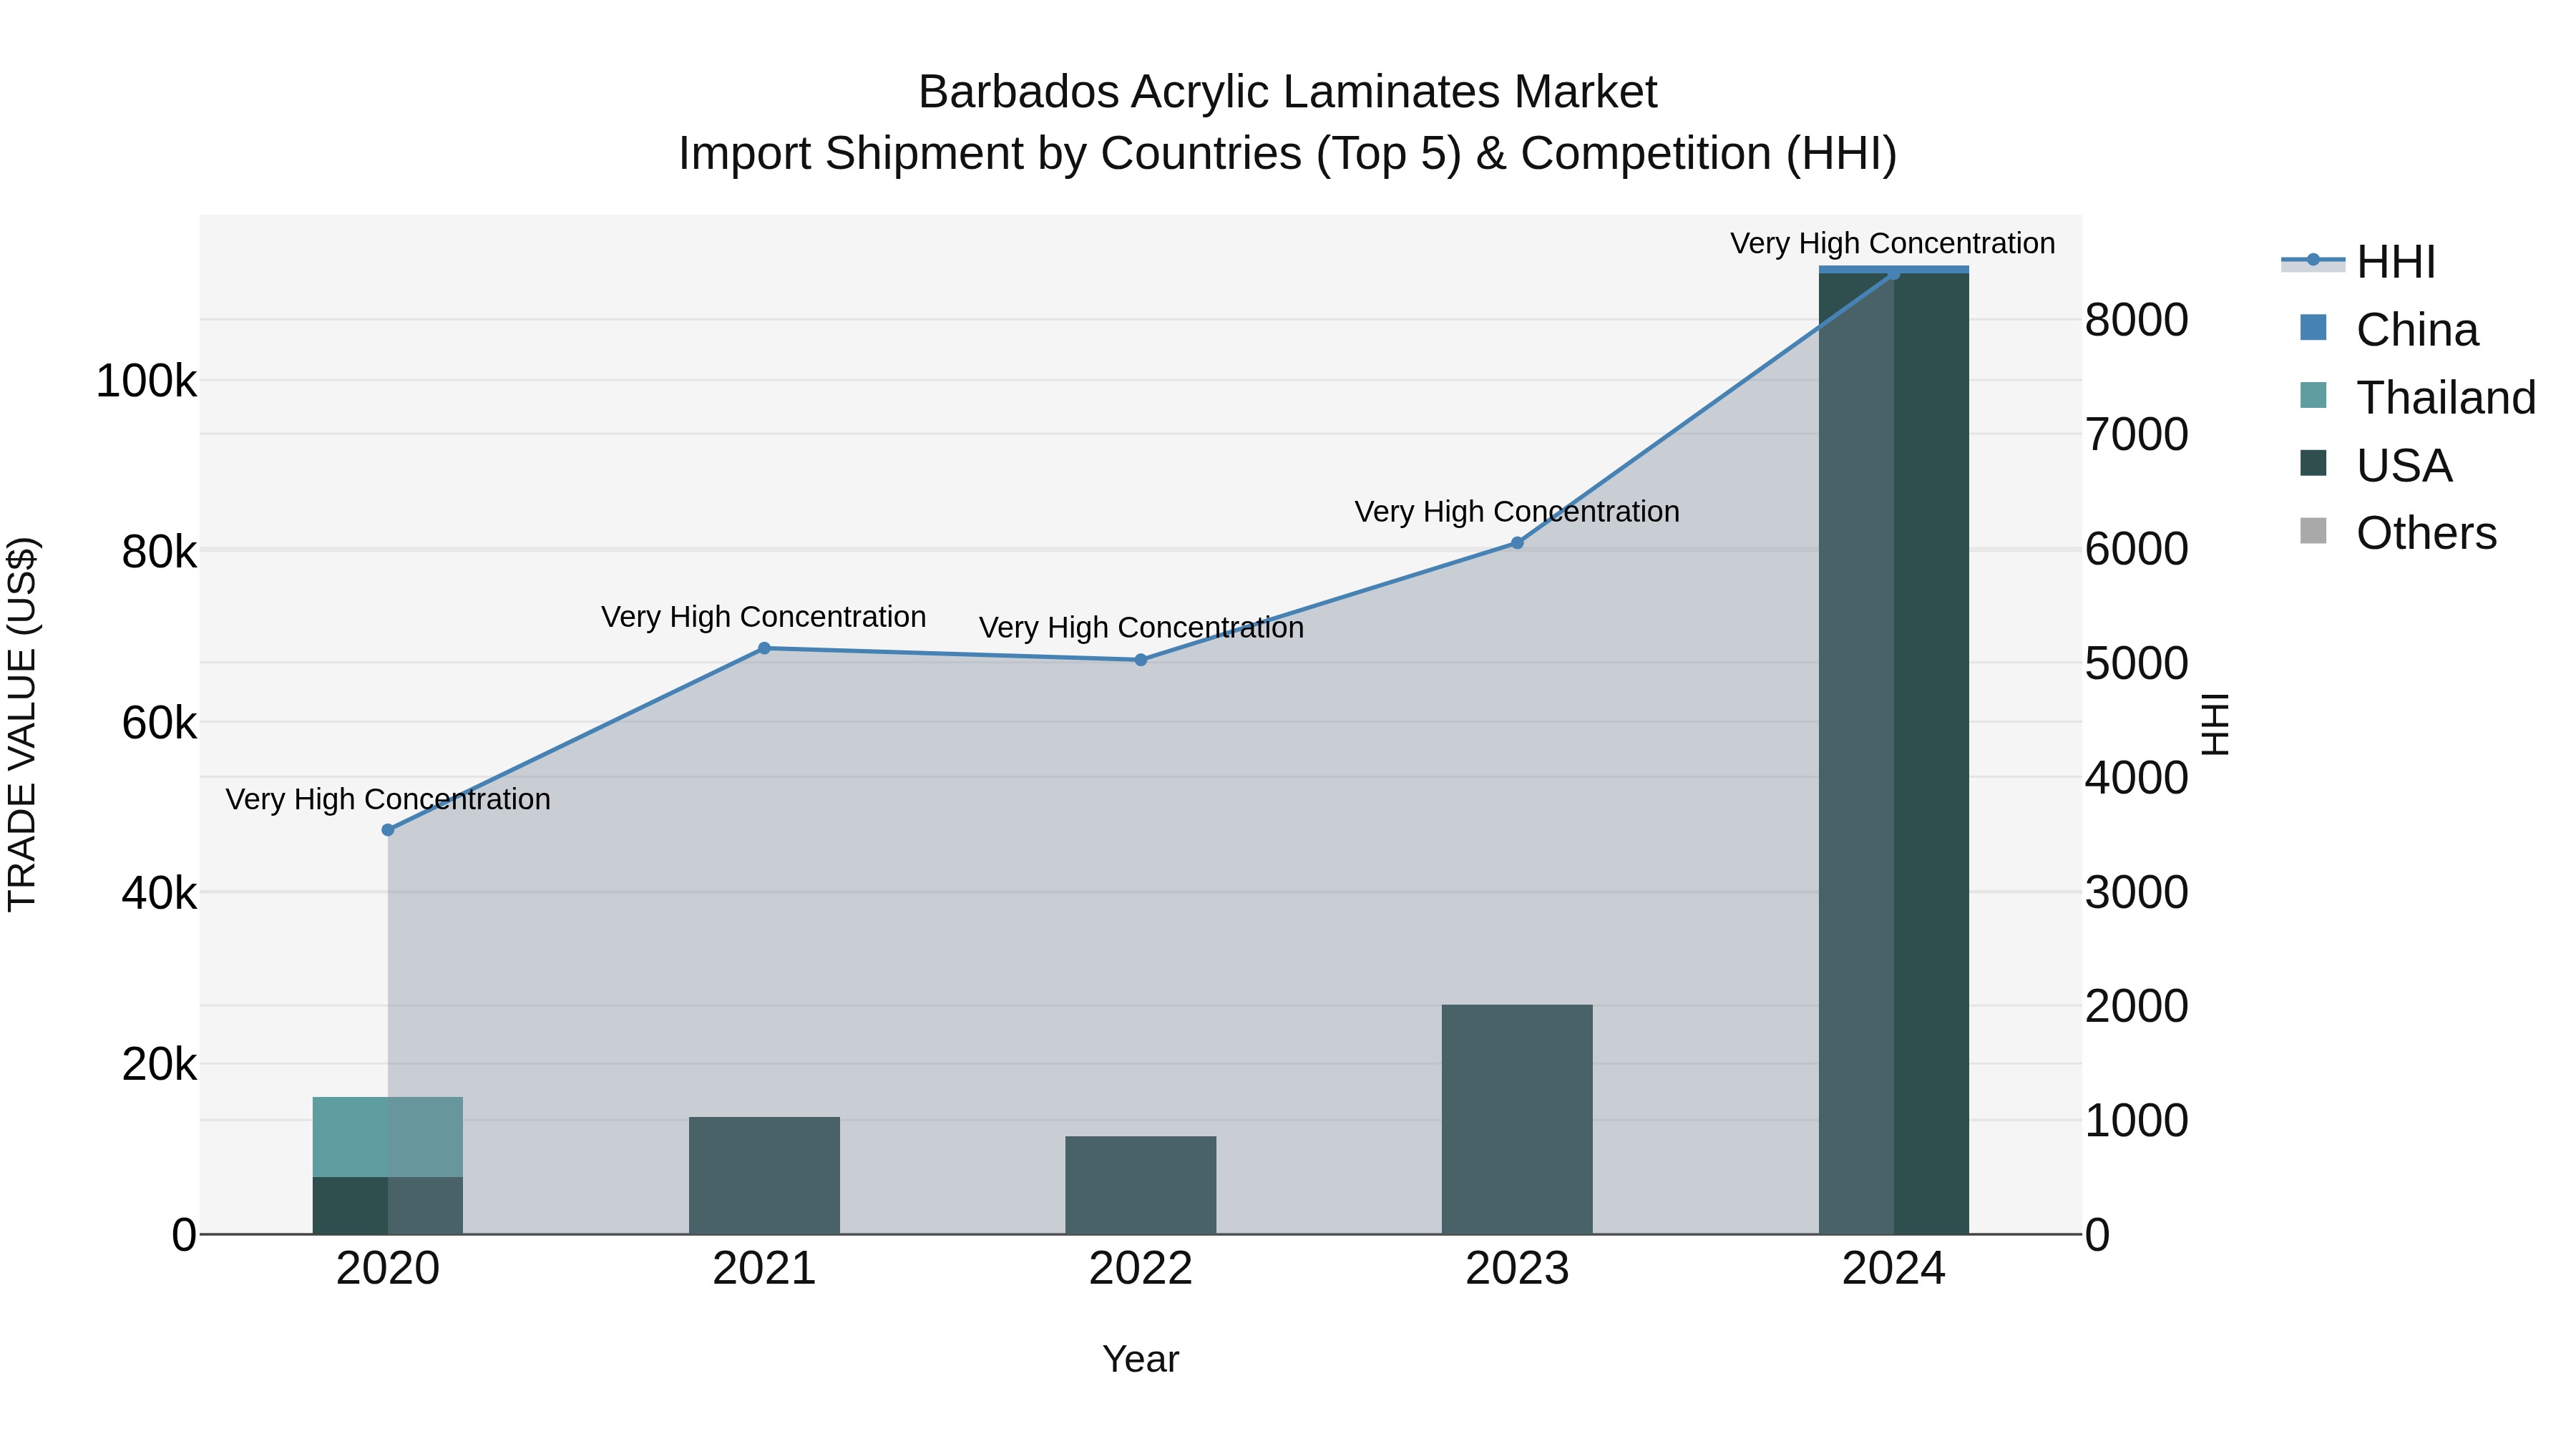This screenshot has width=2576, height=1449.
Task: Click the China blue legend swatch
Action: tap(2313, 327)
